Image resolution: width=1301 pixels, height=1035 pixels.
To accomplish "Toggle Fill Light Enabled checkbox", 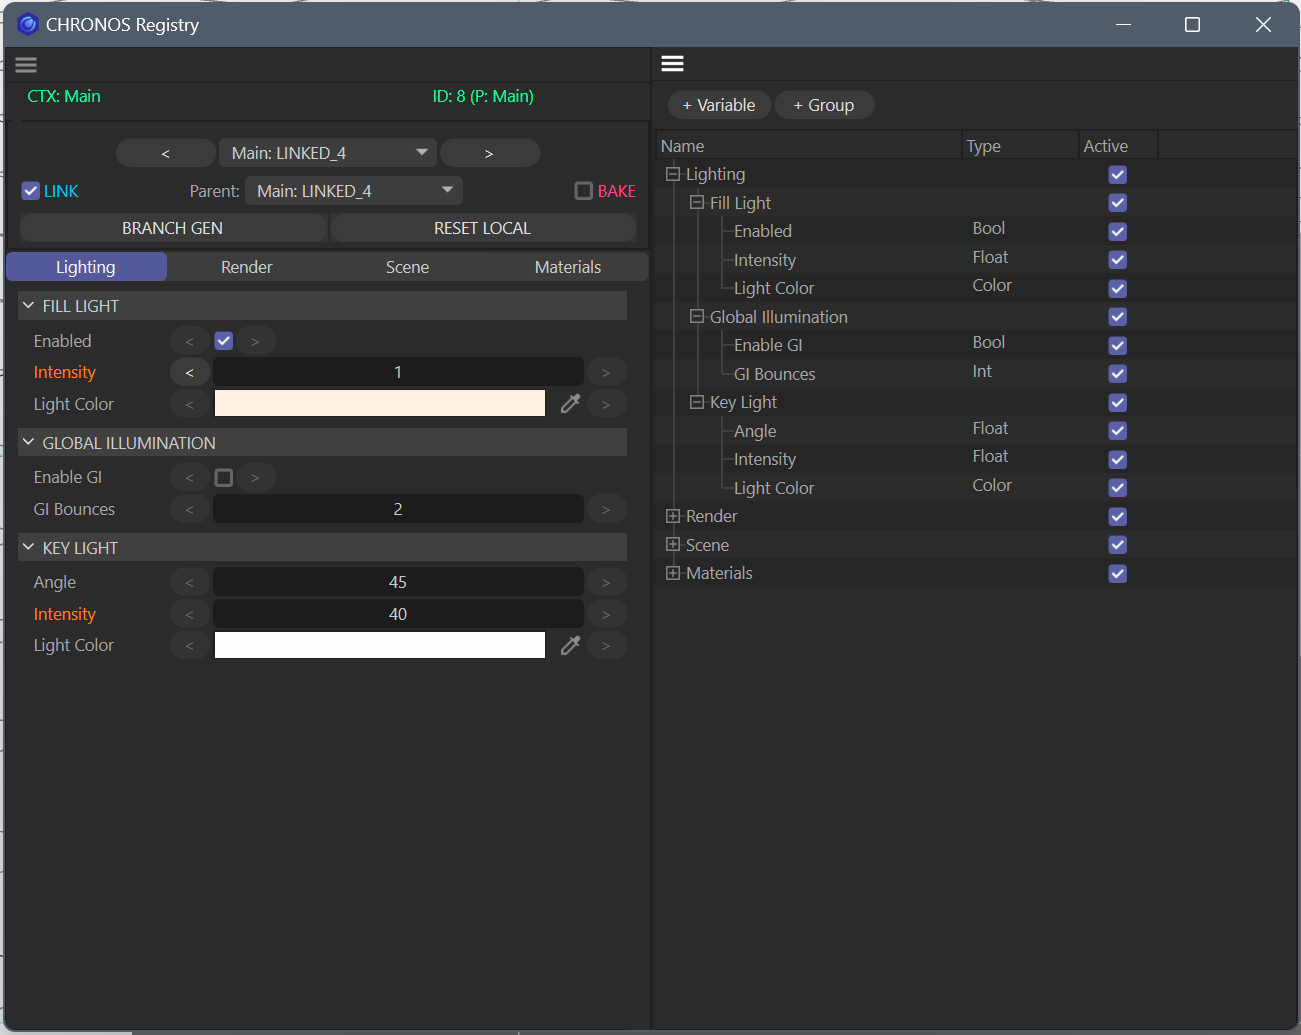I will click(x=224, y=341).
